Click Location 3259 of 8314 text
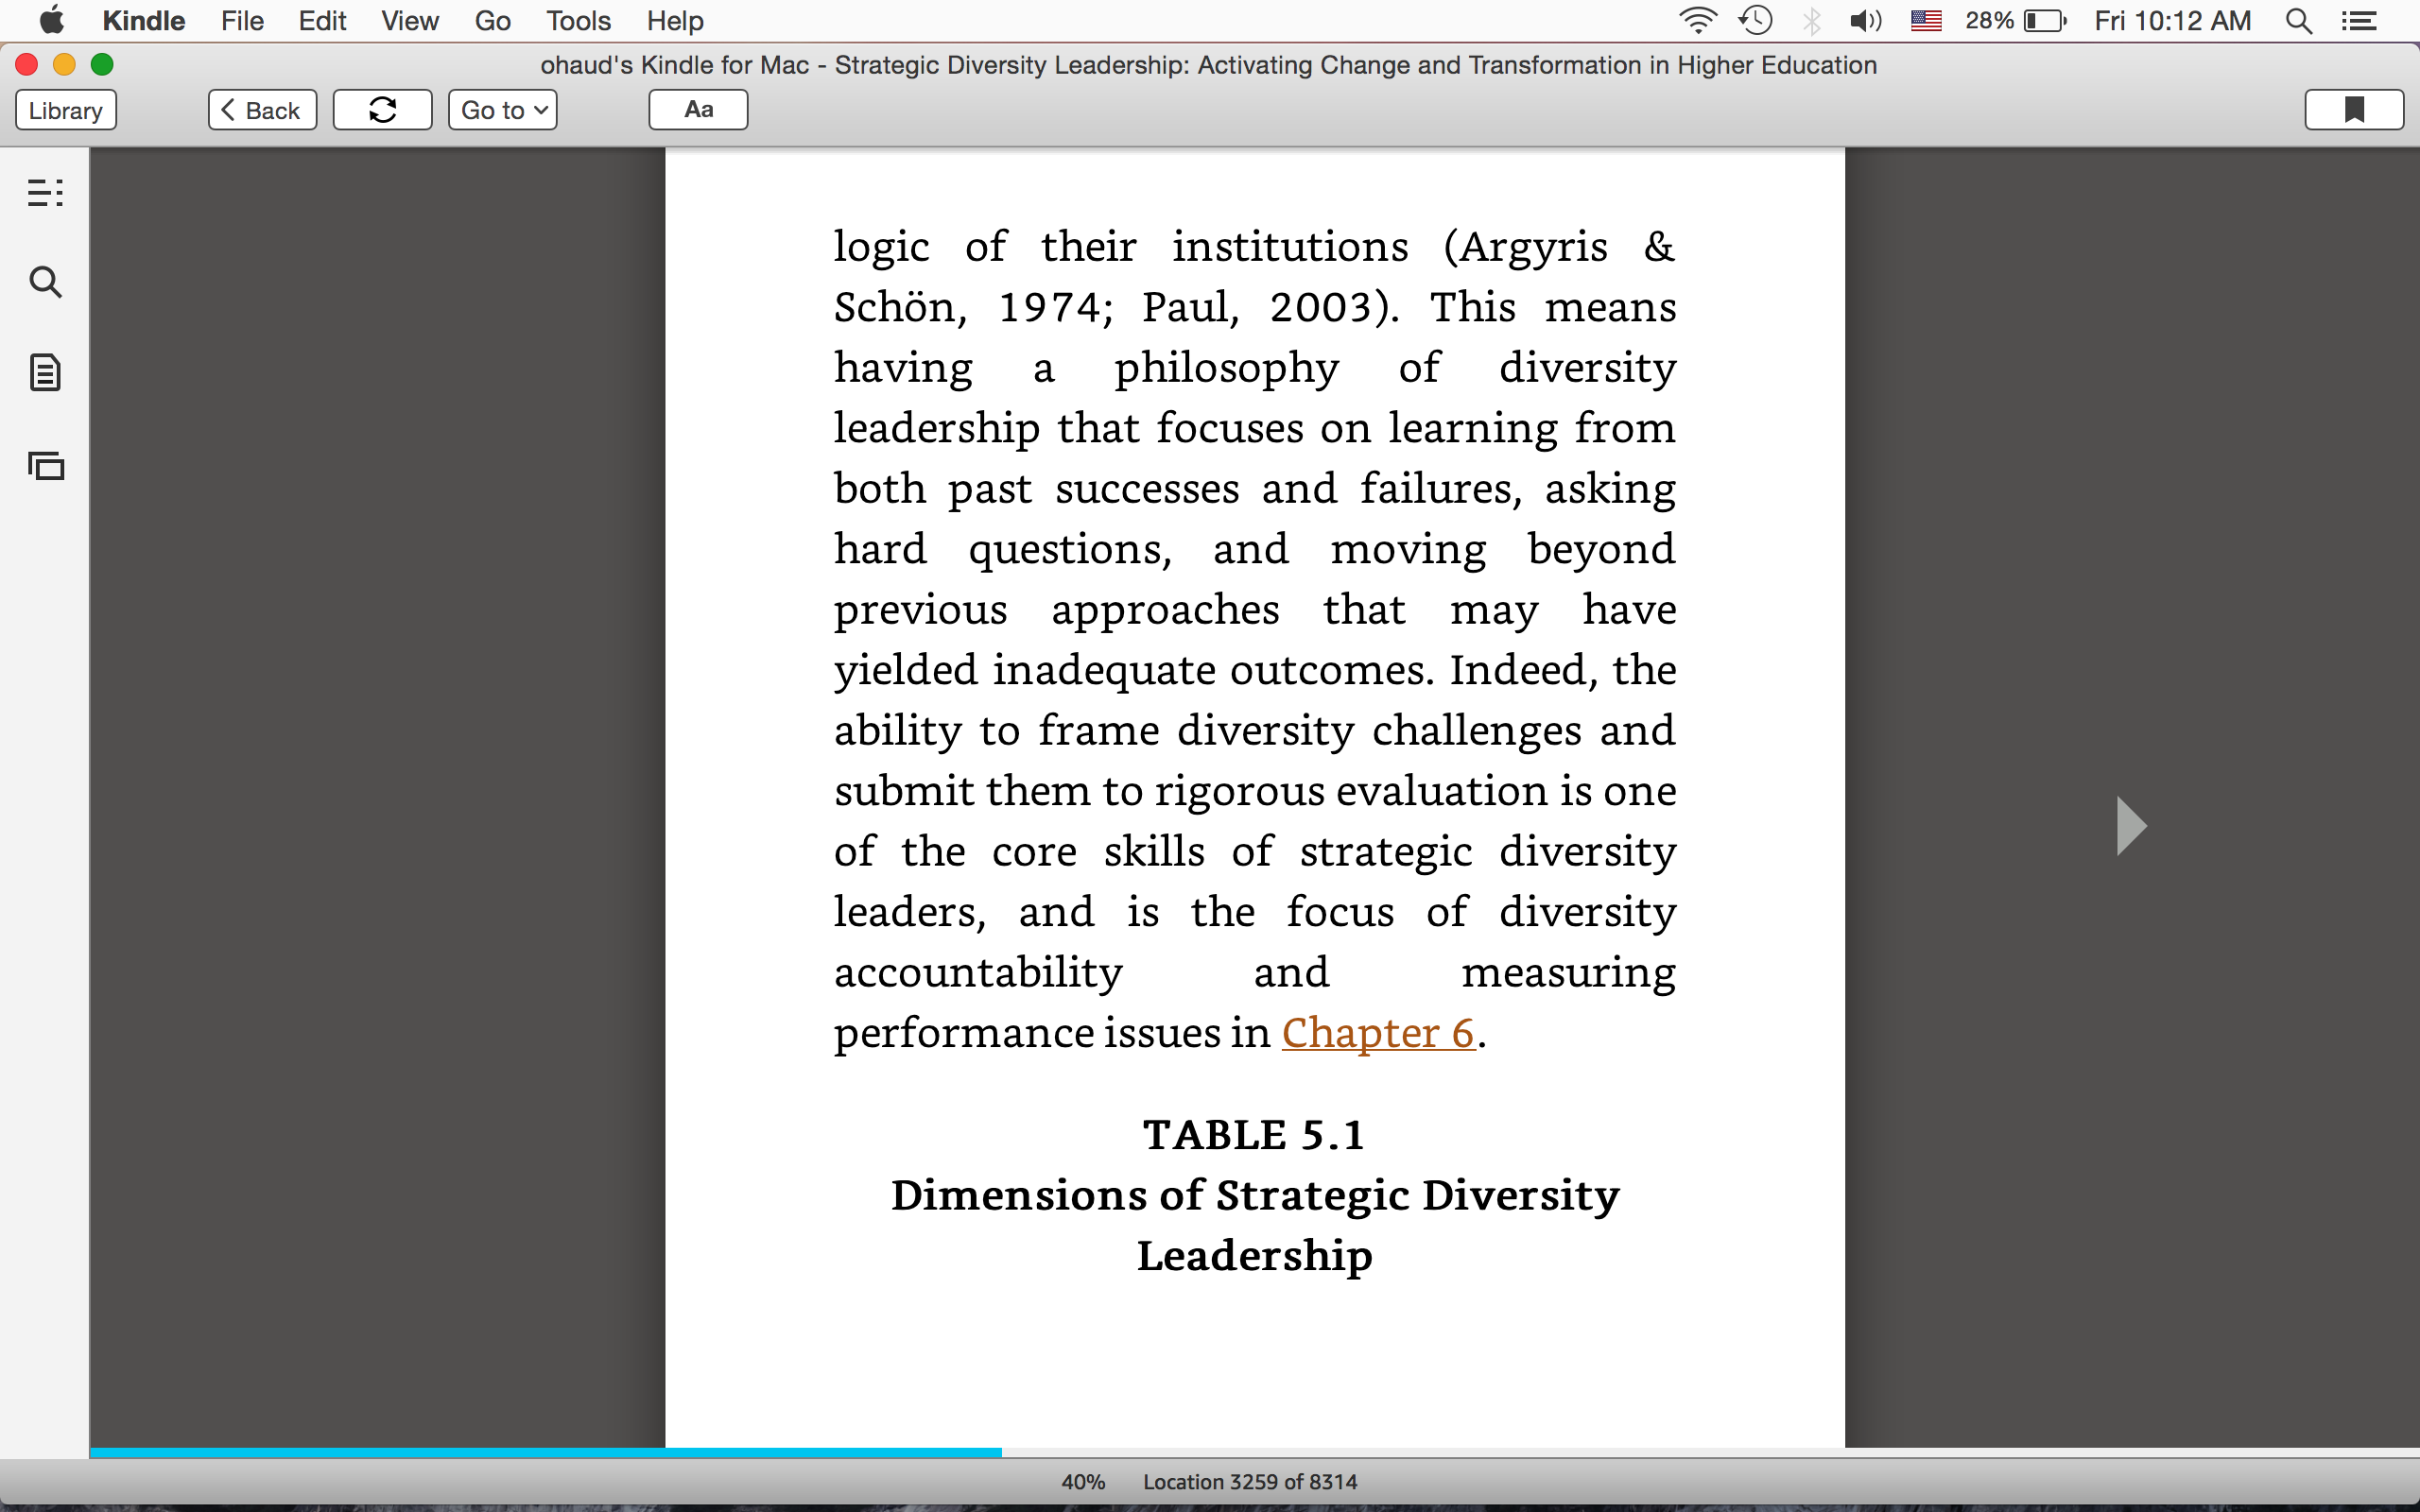 coord(1250,1482)
